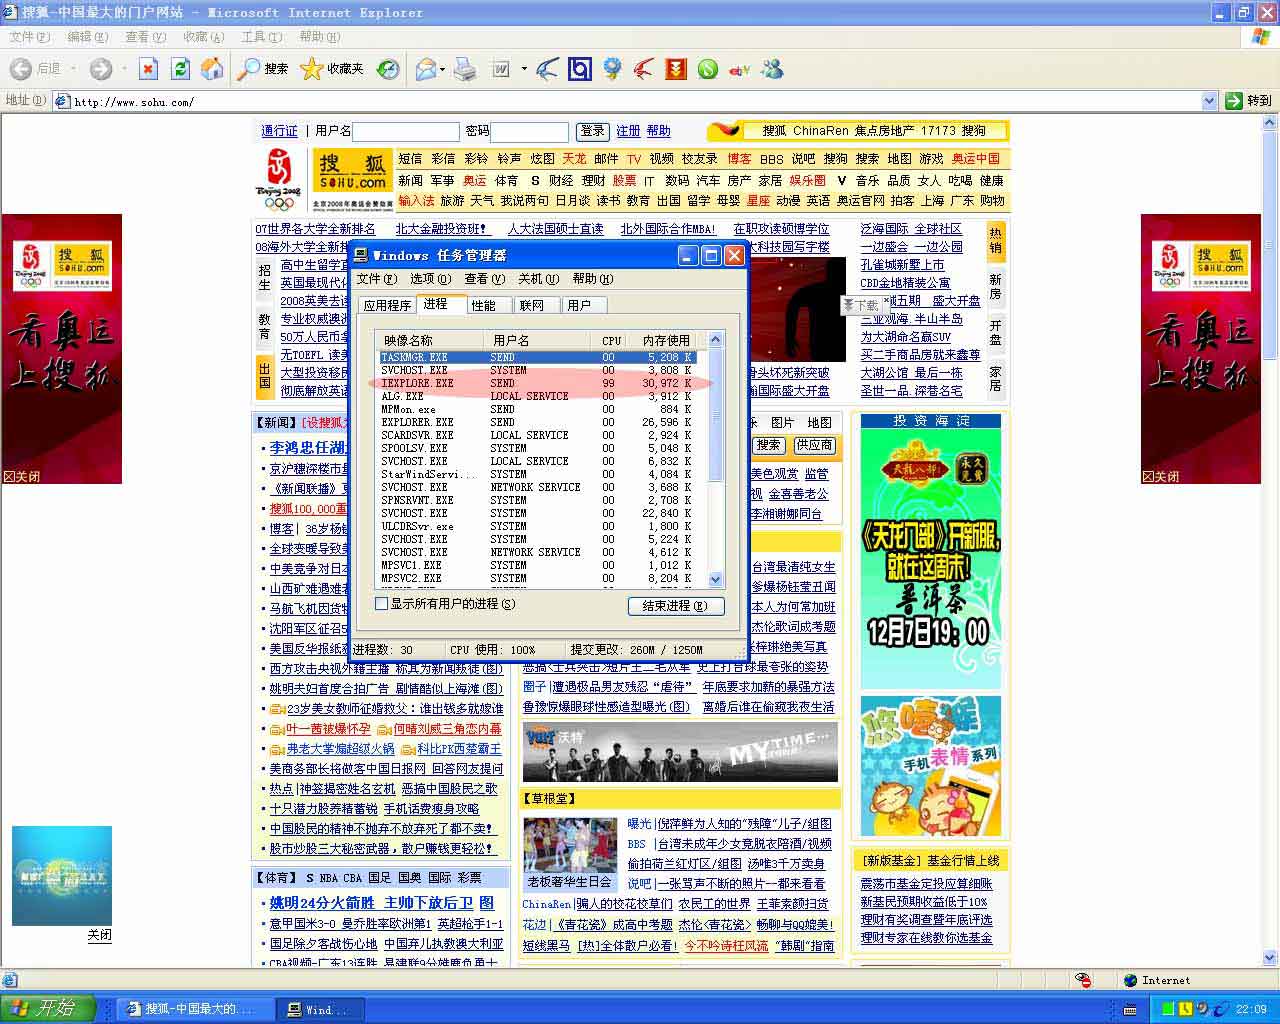The image size is (1280, 1024).
Task: Open the History clock icon
Action: [388, 69]
